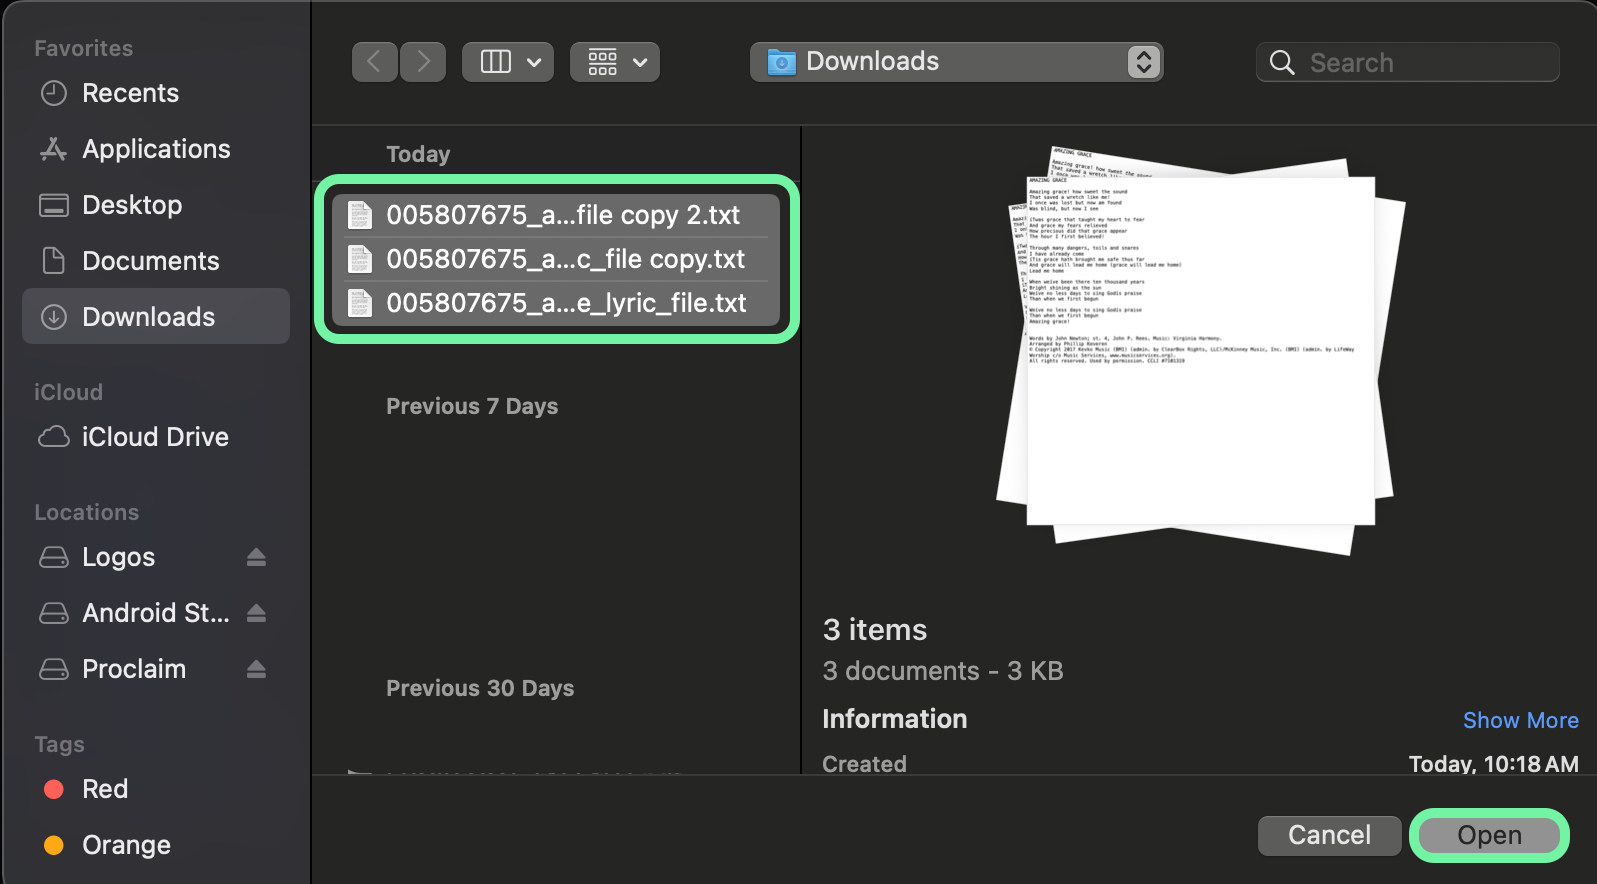Go forward with the right chevron button
This screenshot has height=884, width=1597.
pyautogui.click(x=423, y=62)
